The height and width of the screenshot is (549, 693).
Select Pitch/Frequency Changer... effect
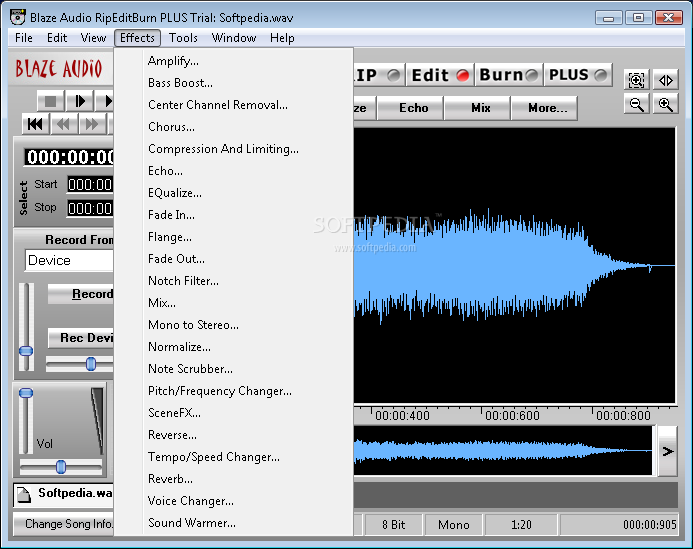coord(234,391)
